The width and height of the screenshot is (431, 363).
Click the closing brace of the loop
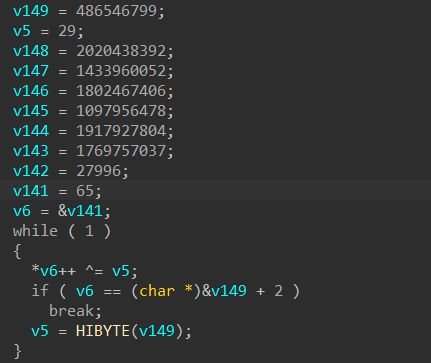pos(17,351)
